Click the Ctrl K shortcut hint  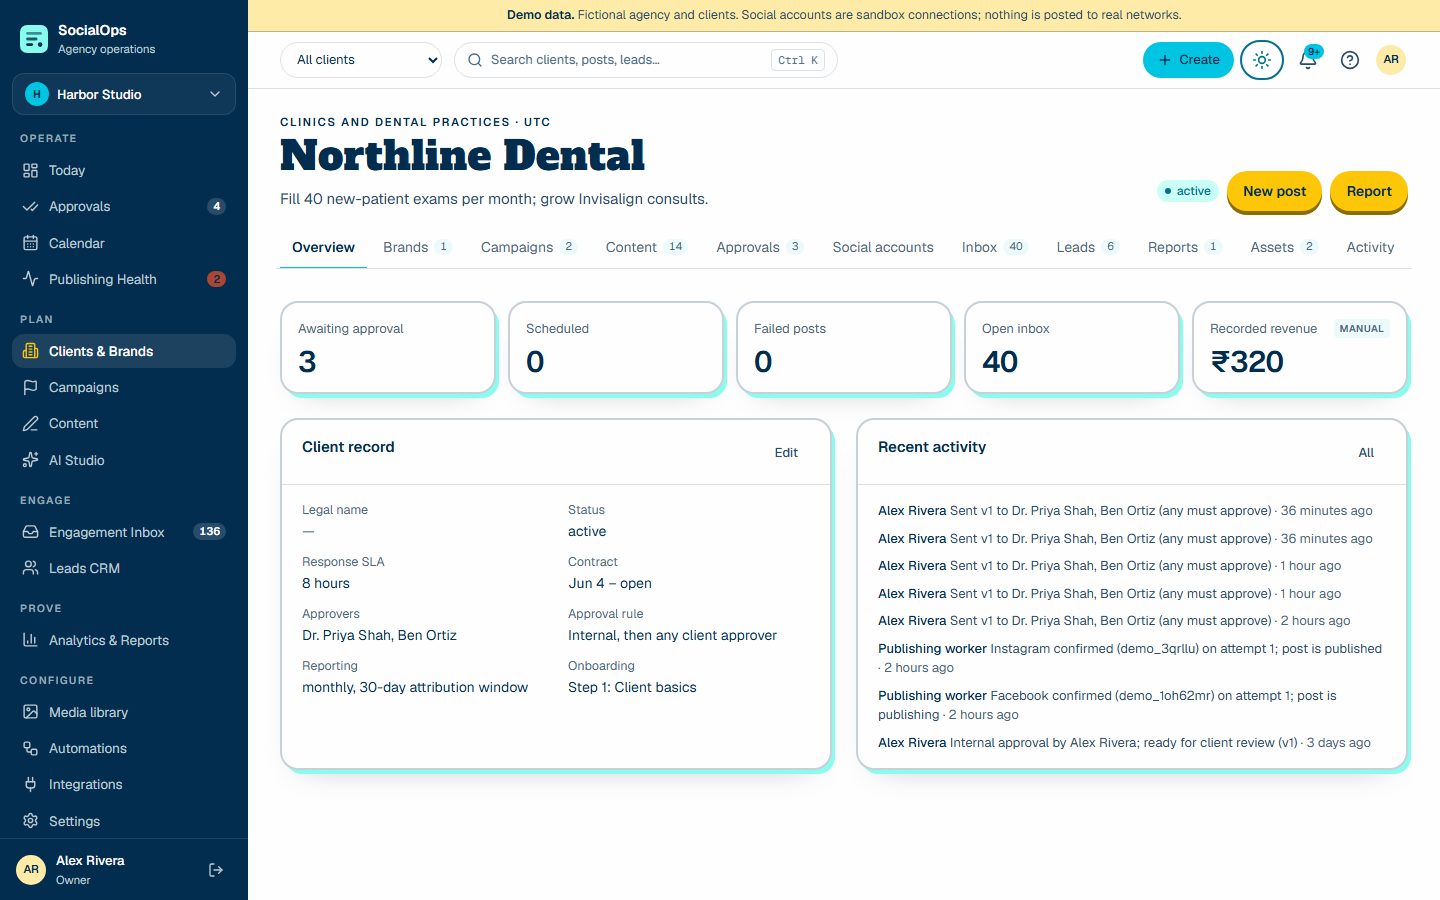(x=798, y=60)
